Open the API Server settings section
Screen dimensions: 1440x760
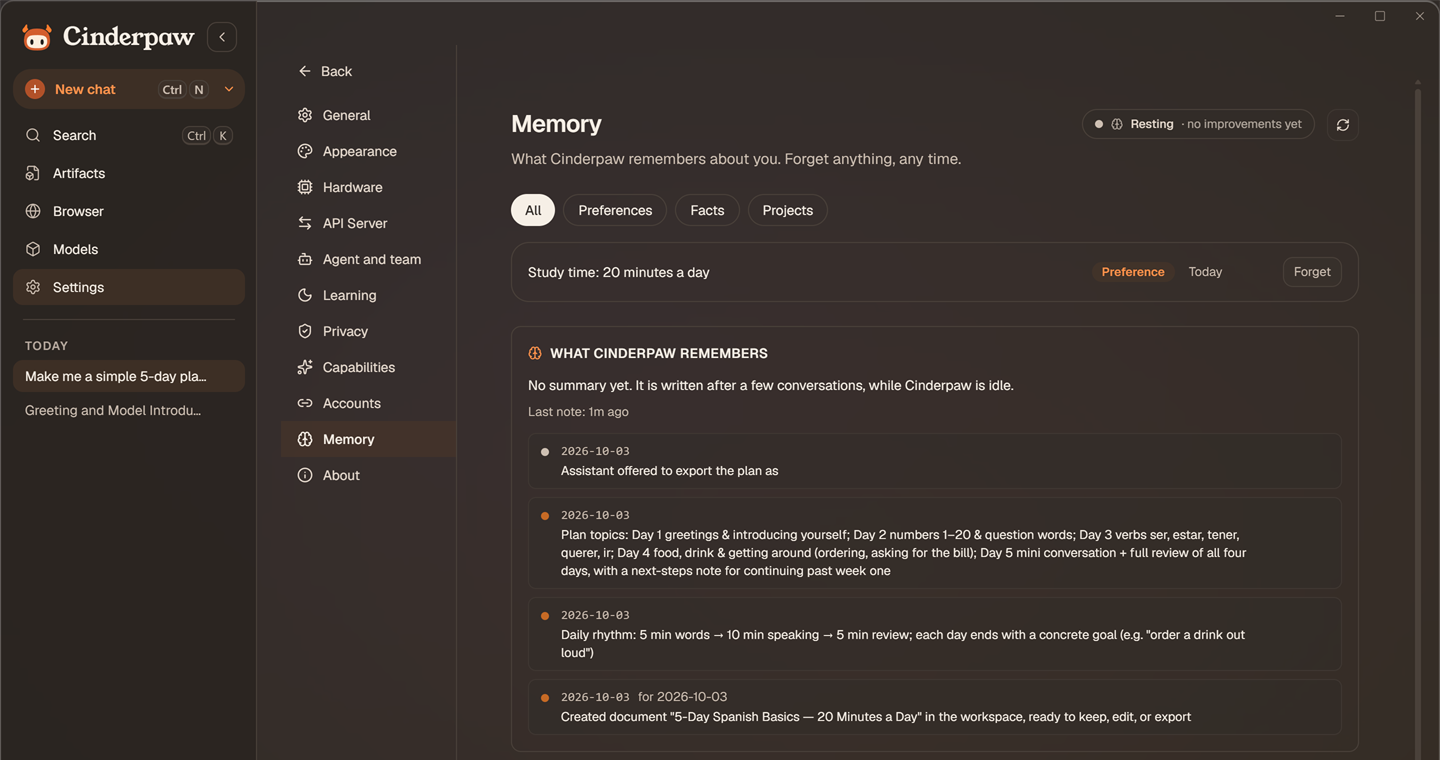pyautogui.click(x=368, y=223)
